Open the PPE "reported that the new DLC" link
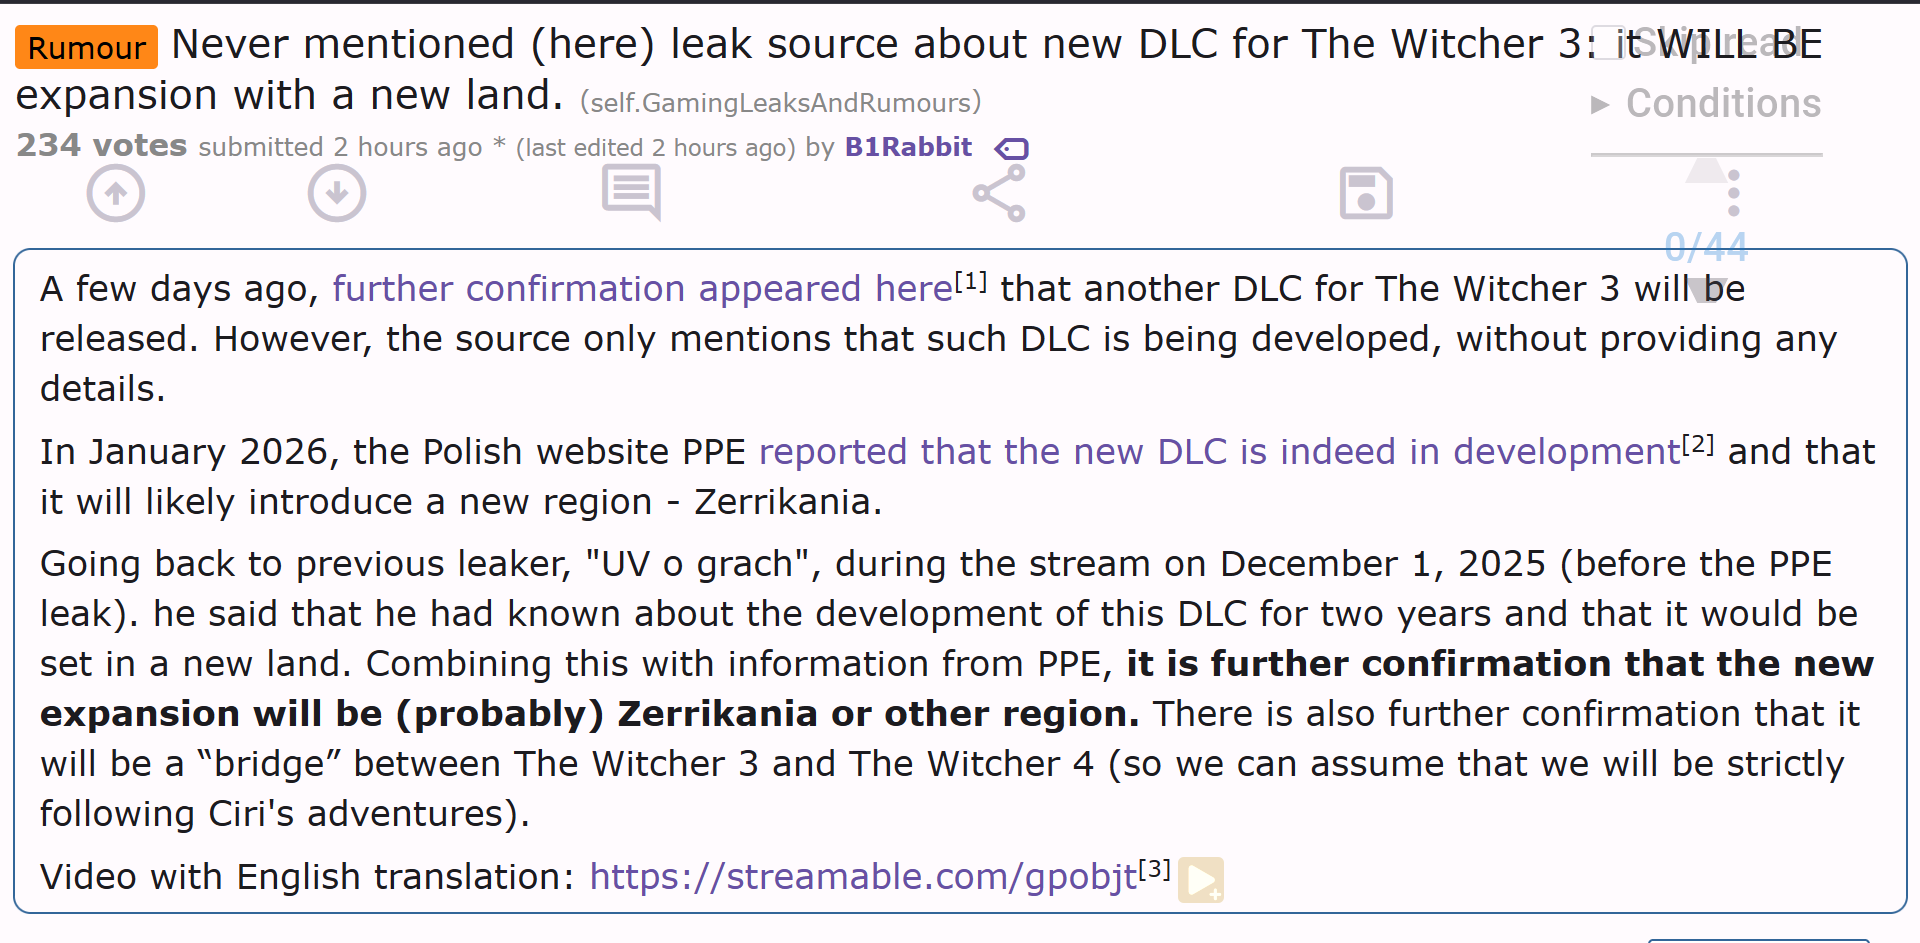 click(1219, 452)
